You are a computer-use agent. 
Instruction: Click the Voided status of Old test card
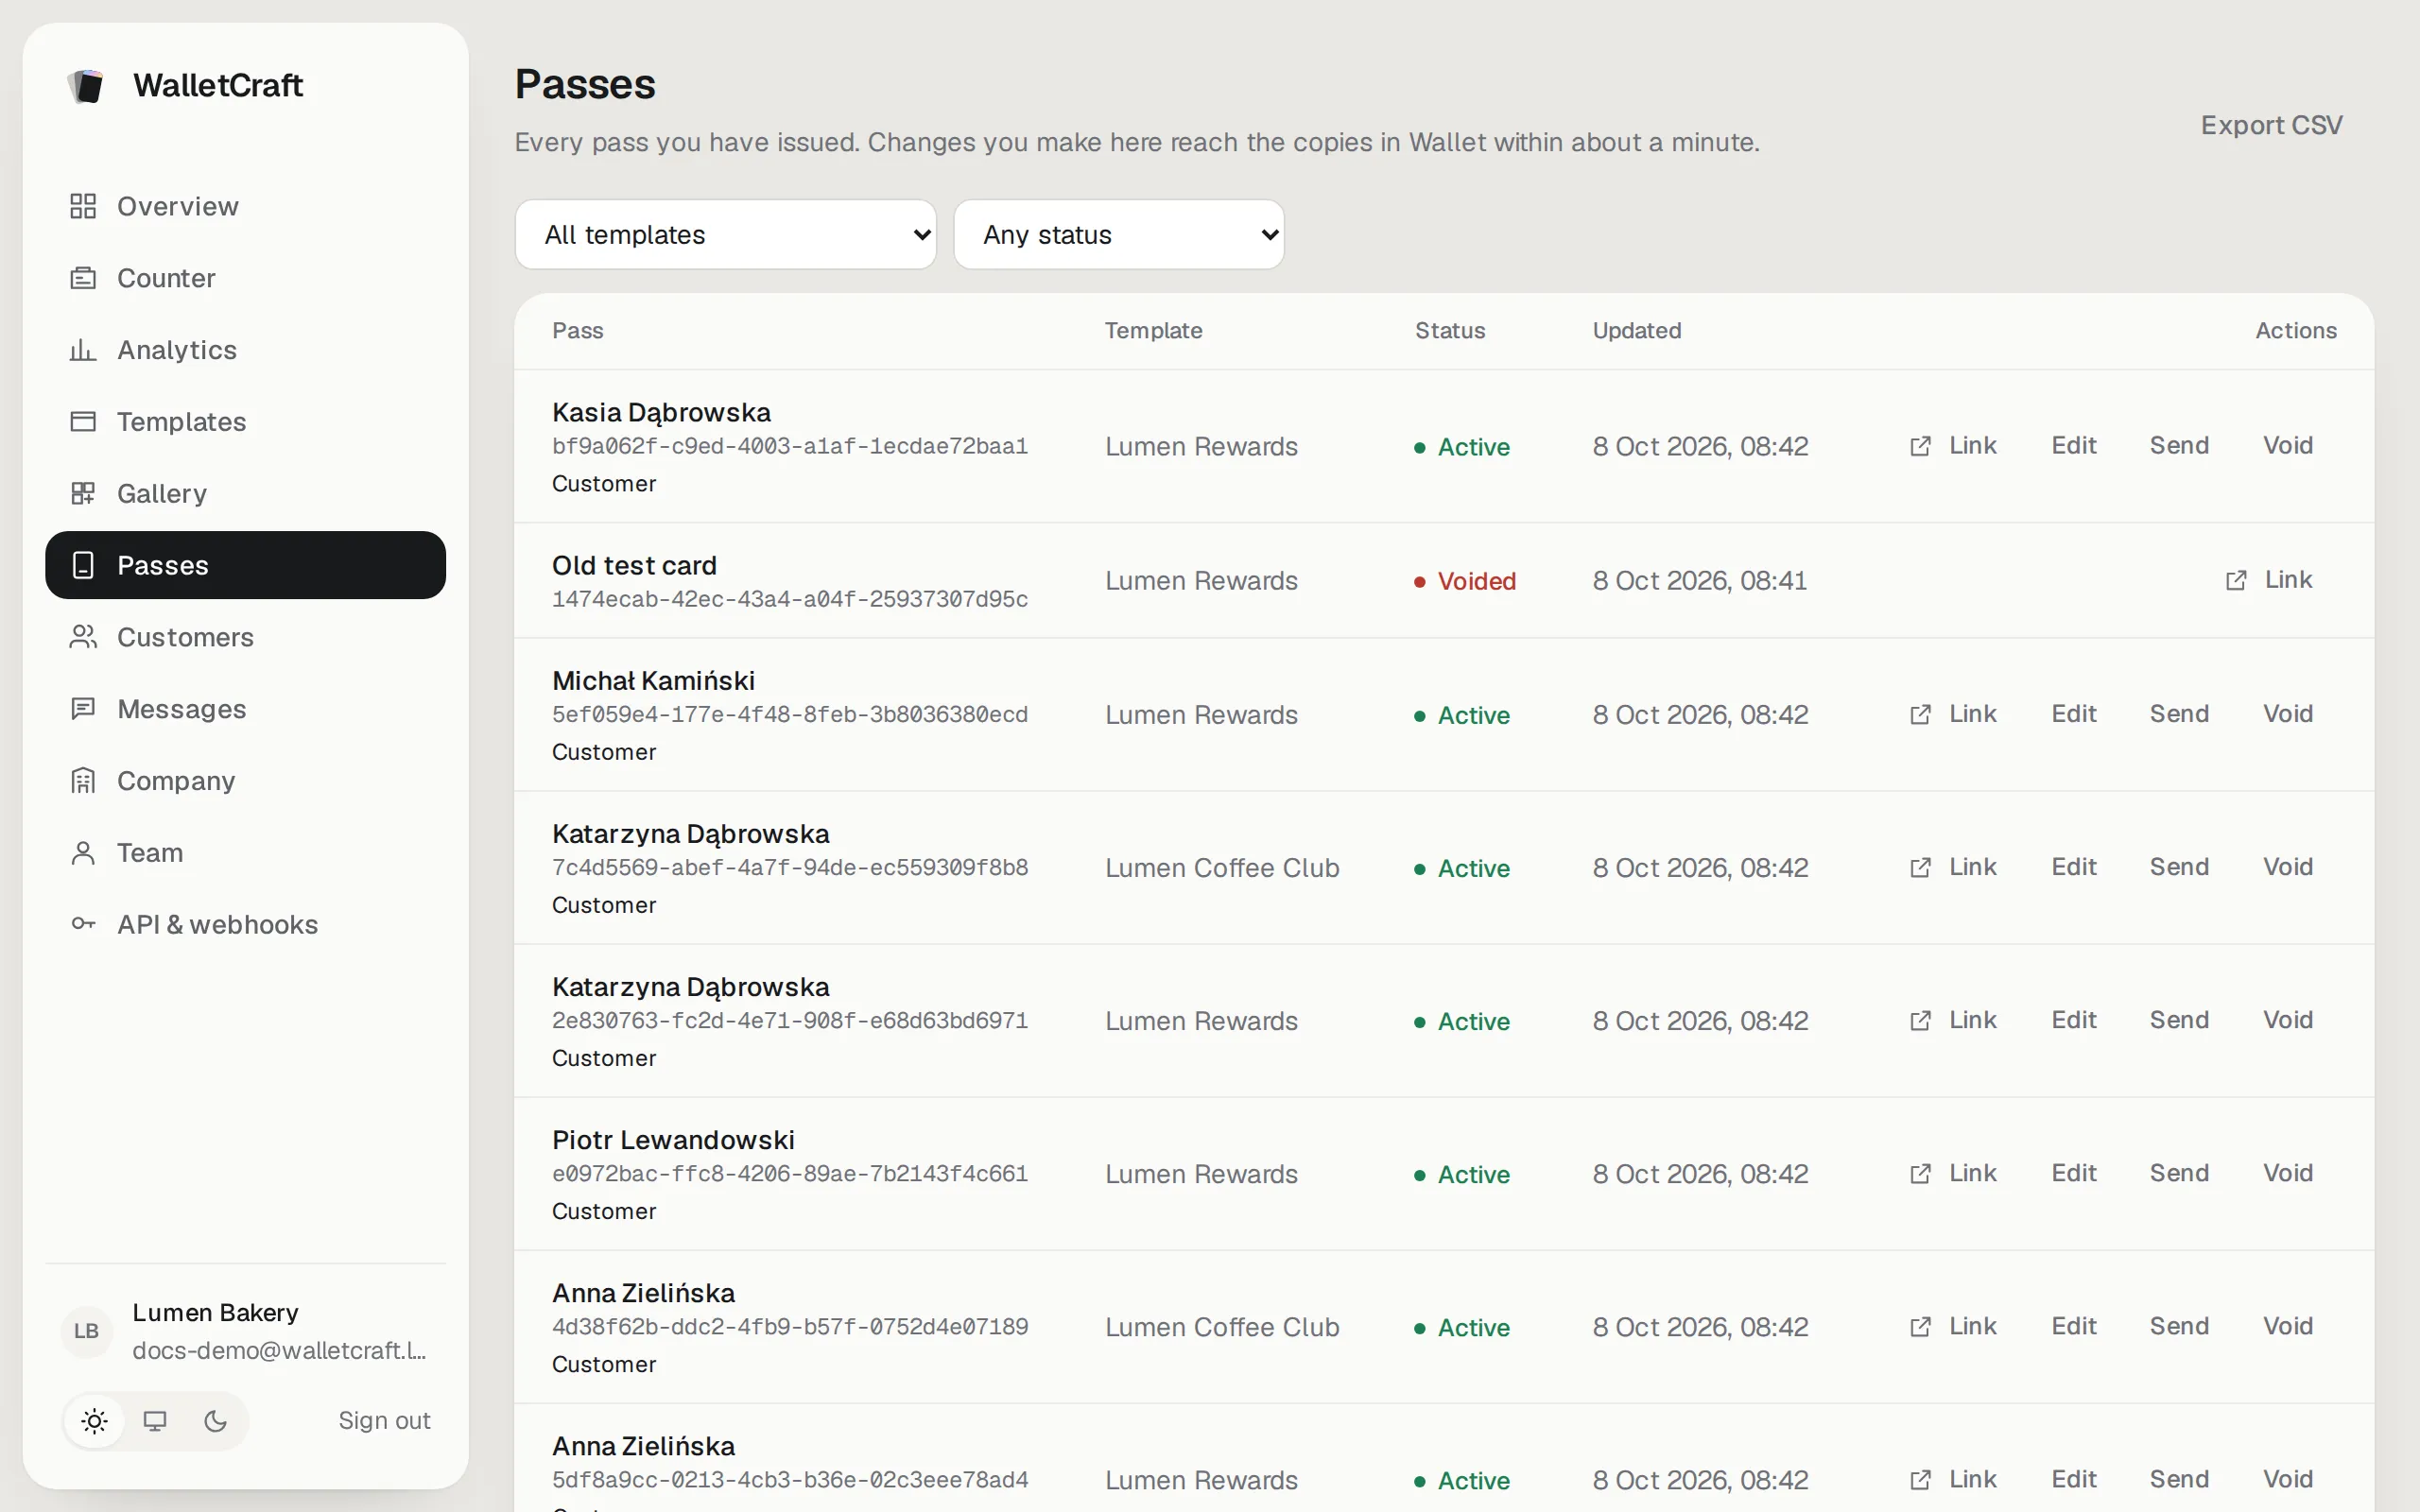tap(1465, 581)
